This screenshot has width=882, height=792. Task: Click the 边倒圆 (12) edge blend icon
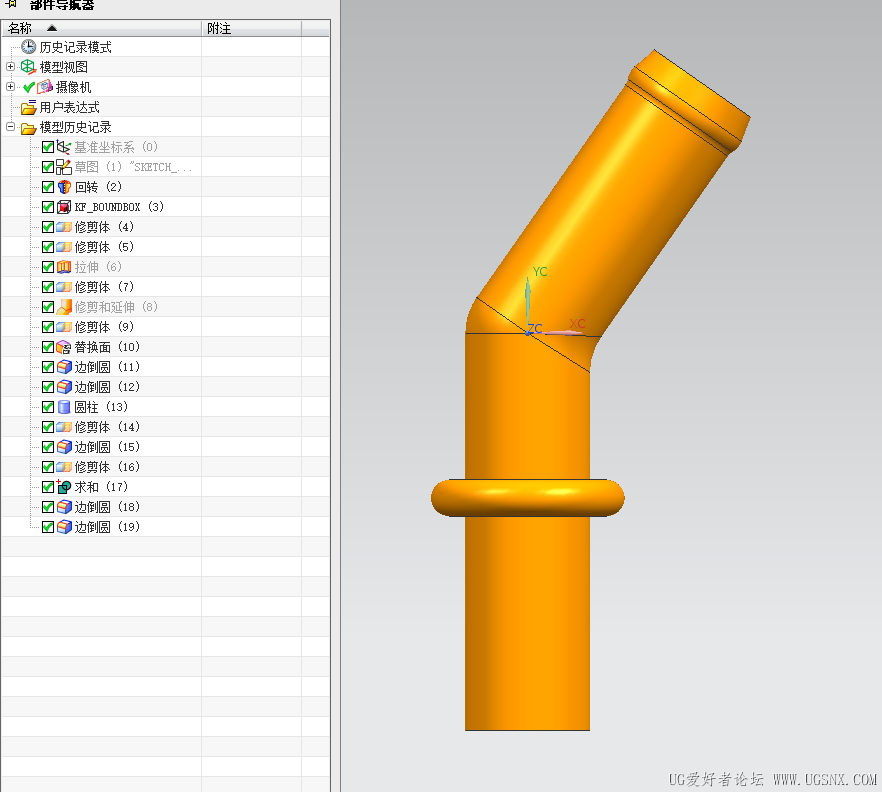(64, 387)
